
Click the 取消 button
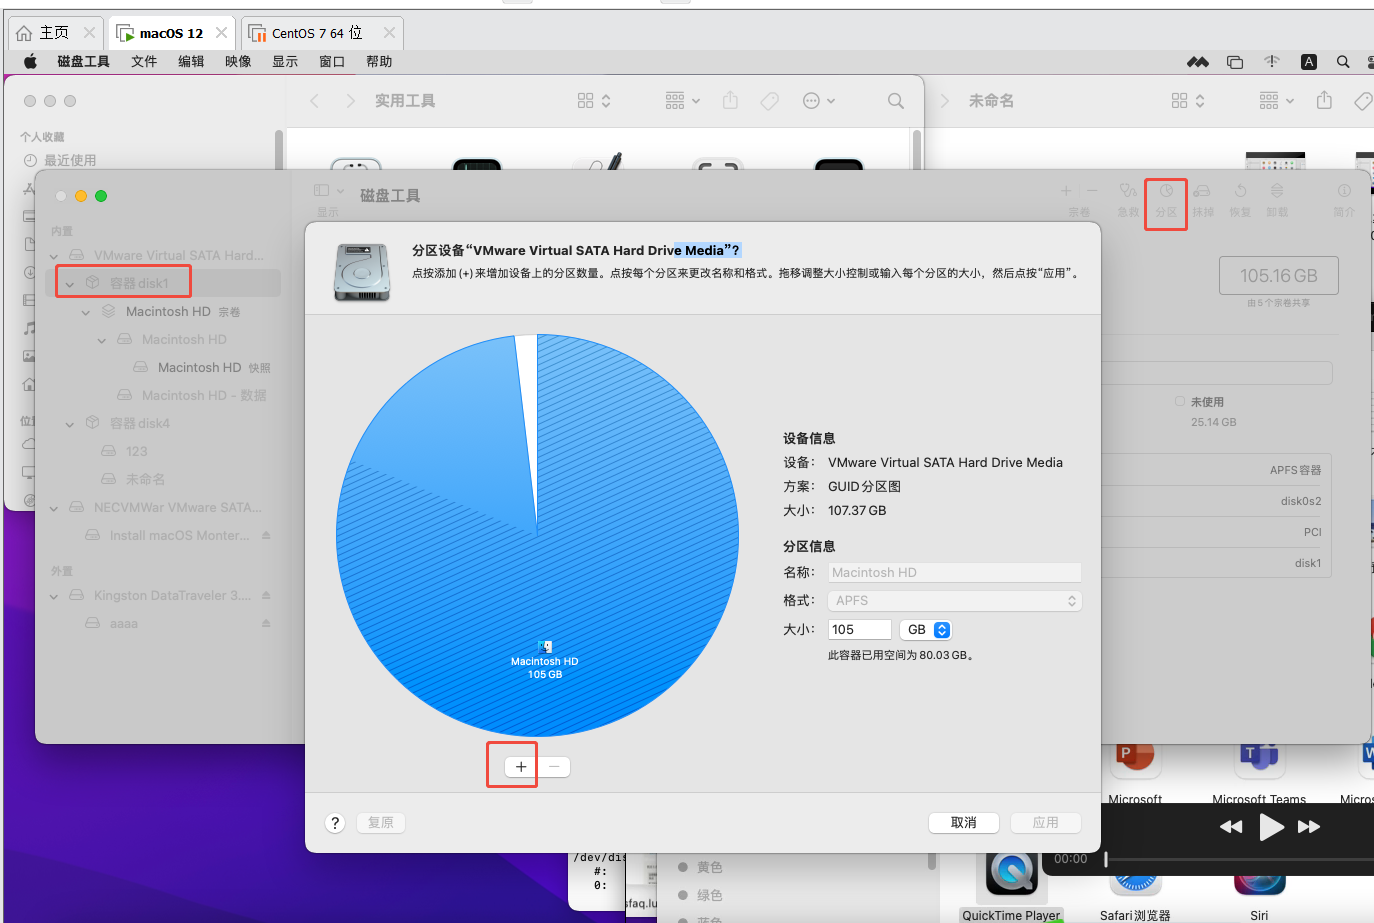click(963, 822)
